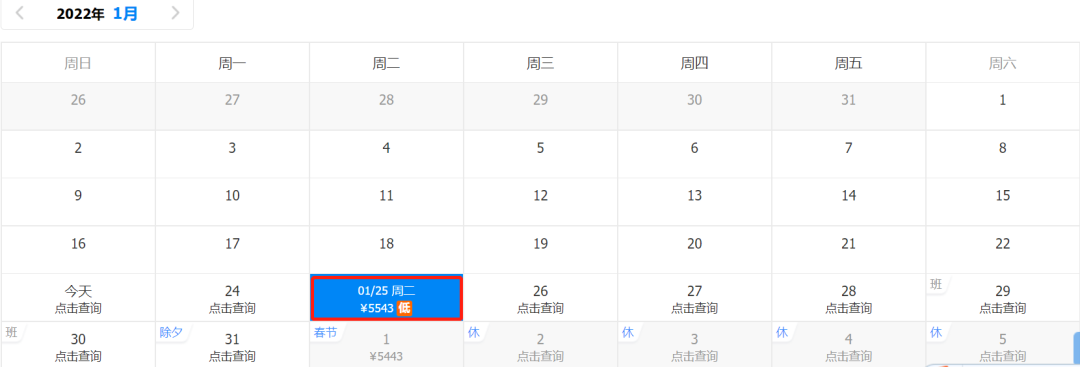Click 点击查询 under the 28th
This screenshot has width=1080, height=367.
click(x=849, y=308)
